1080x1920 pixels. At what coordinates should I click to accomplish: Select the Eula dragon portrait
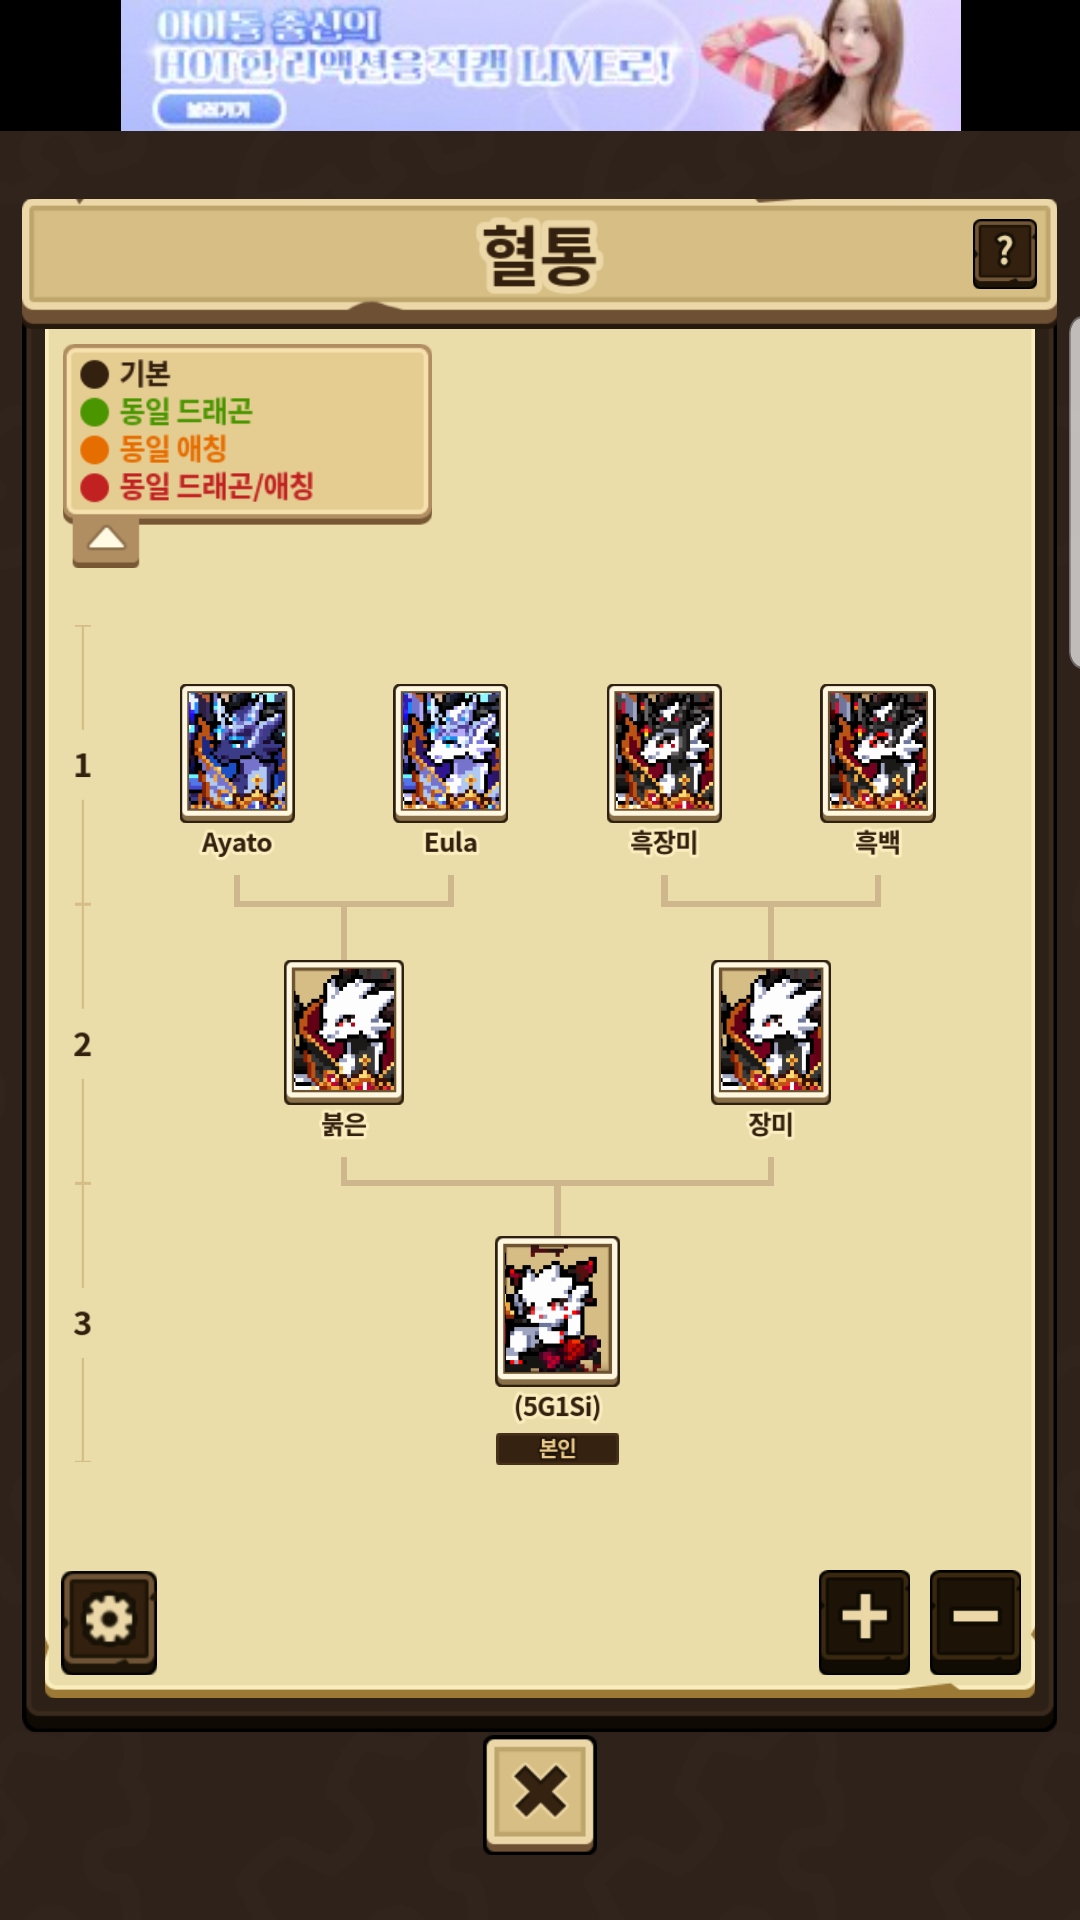pyautogui.click(x=450, y=753)
